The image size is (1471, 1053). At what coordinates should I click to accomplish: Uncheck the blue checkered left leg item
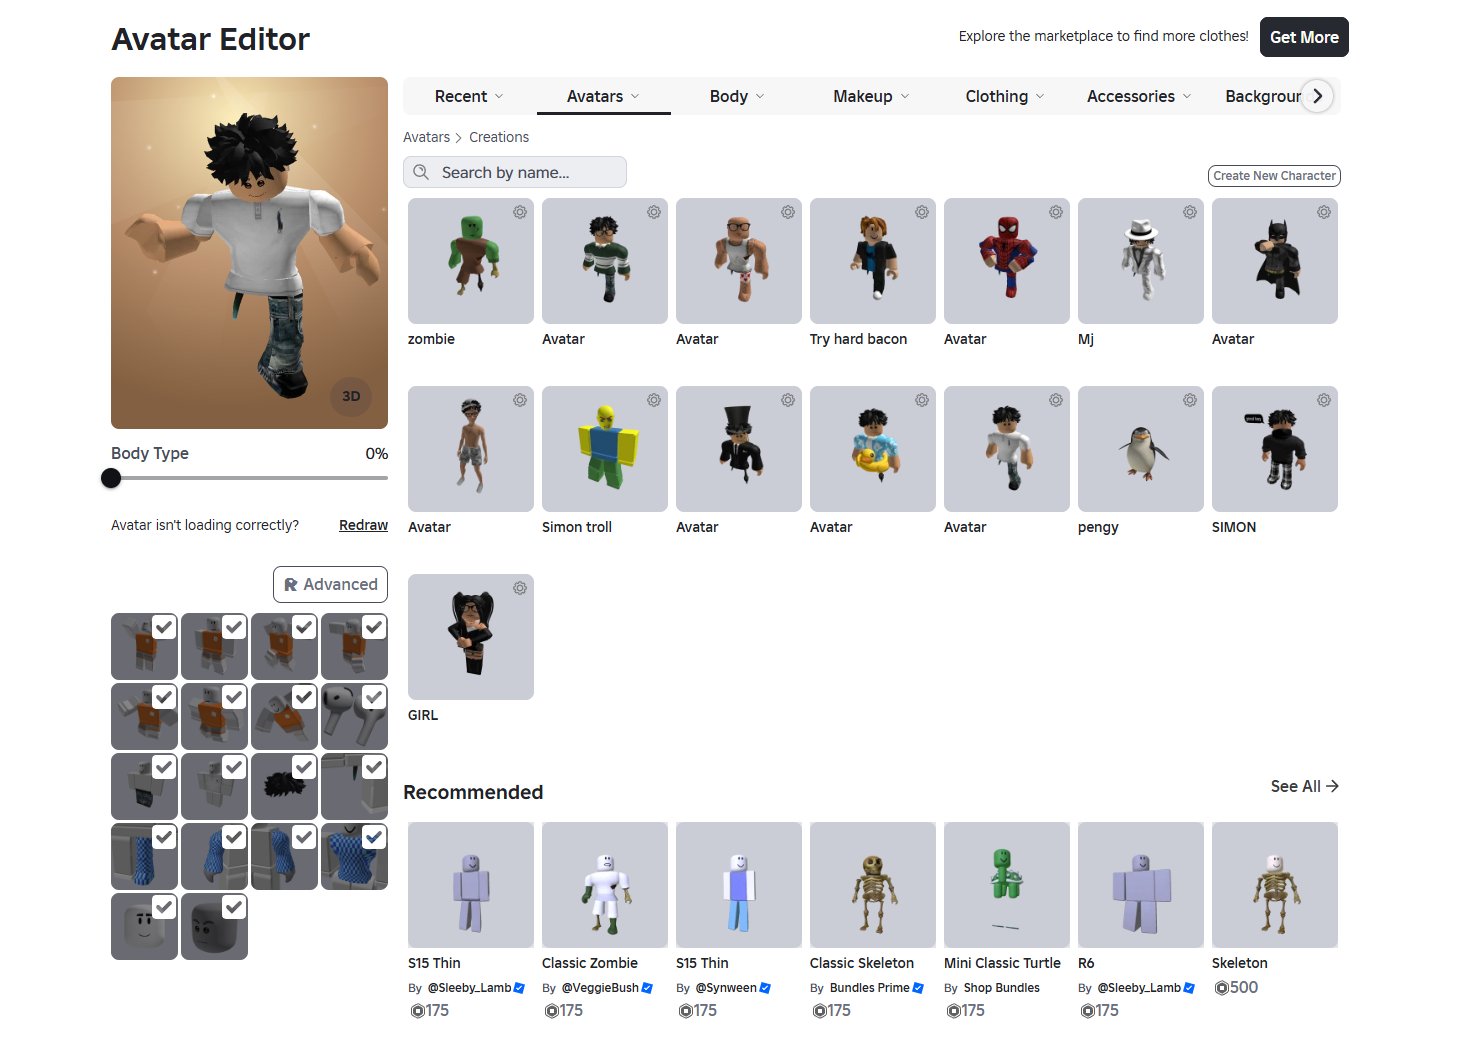coord(164,837)
